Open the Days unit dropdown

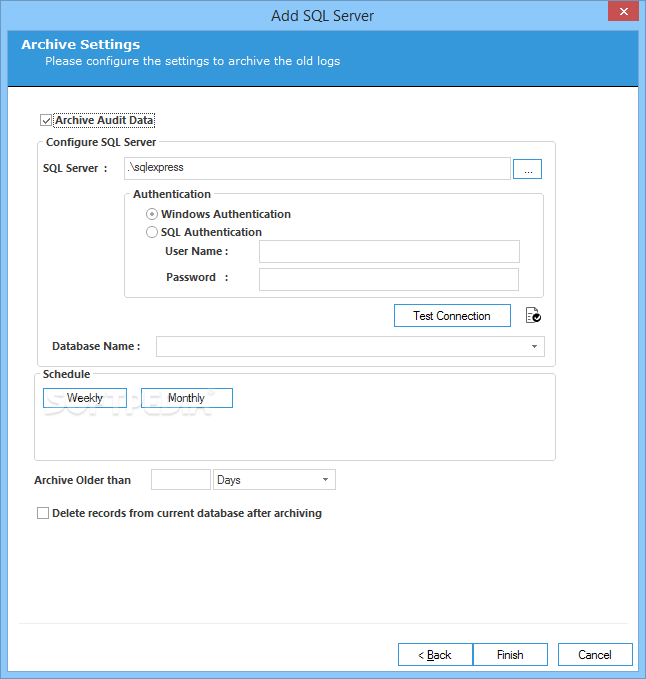point(274,480)
